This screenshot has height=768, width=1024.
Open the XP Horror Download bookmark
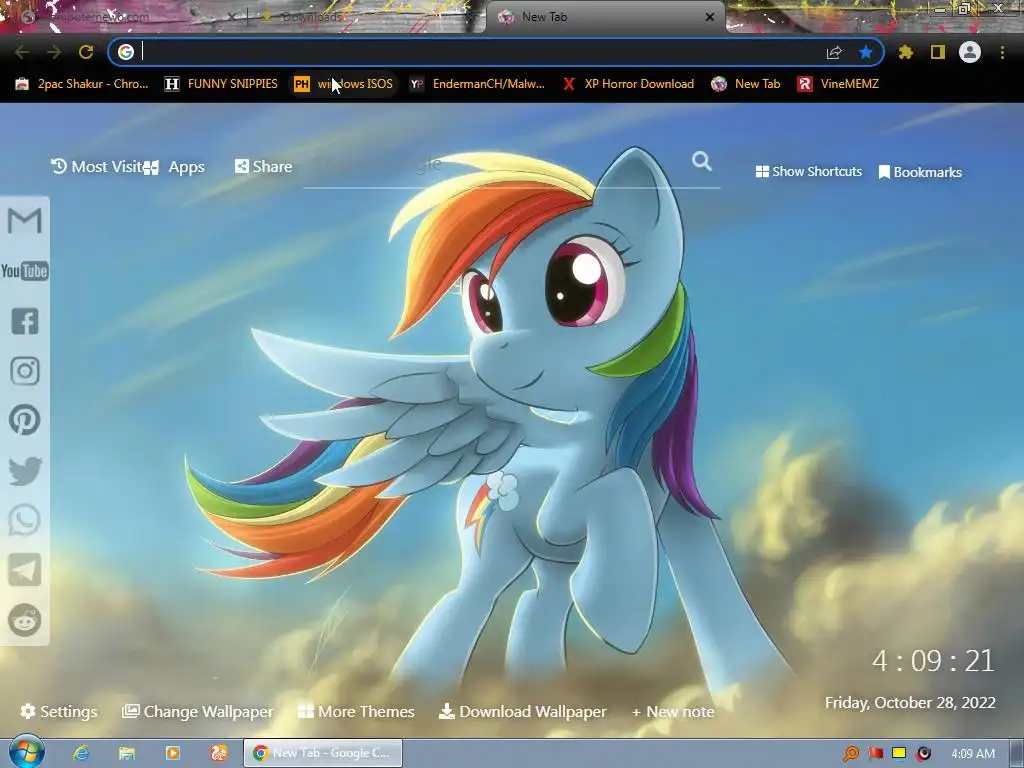629,84
